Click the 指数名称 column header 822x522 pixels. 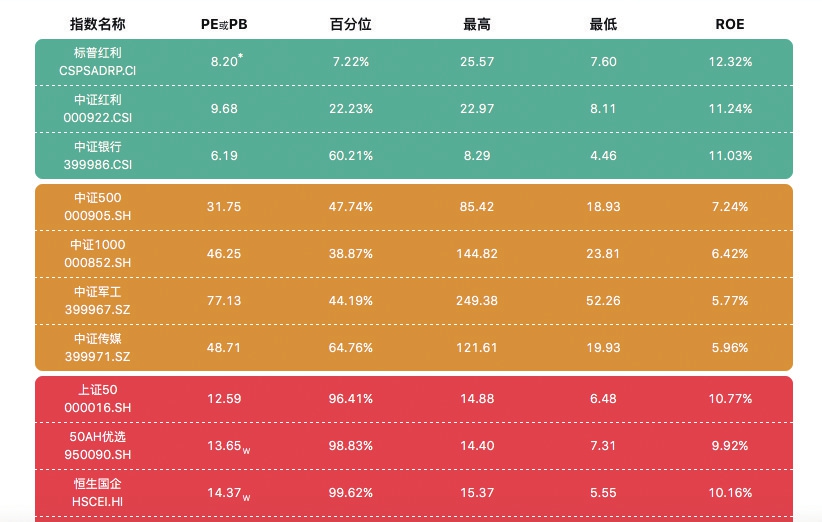[x=98, y=24]
